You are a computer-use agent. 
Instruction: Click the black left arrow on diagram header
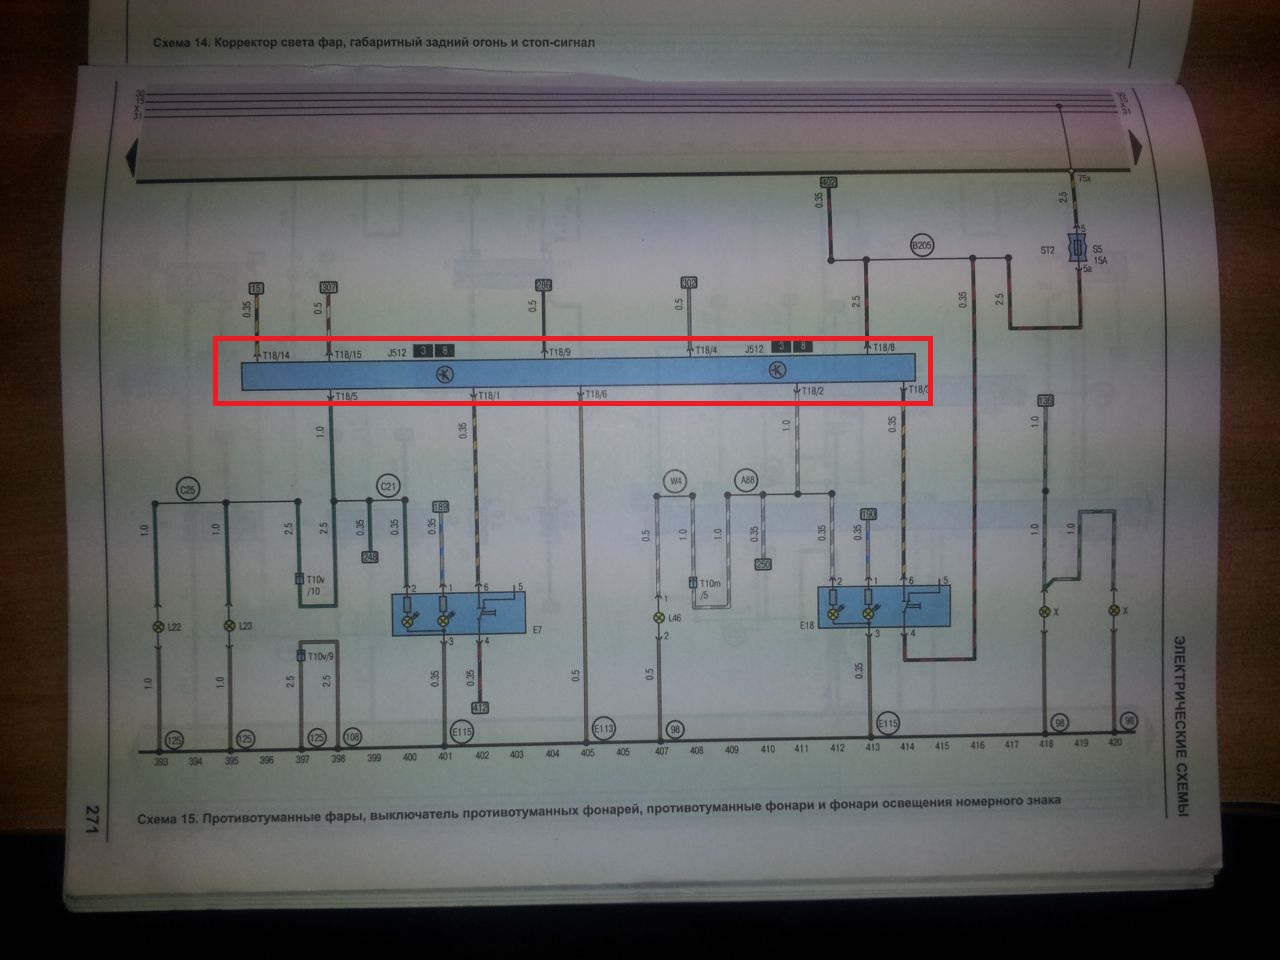129,158
